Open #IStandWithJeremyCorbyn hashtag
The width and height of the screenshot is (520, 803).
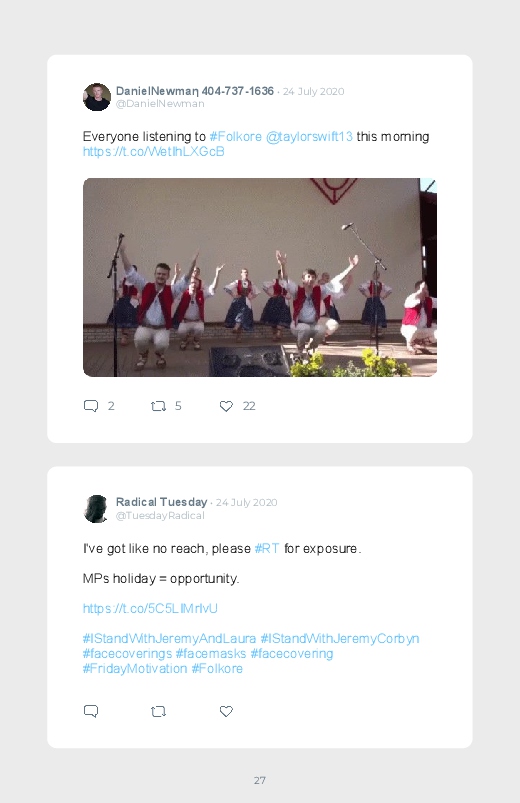[x=340, y=639]
